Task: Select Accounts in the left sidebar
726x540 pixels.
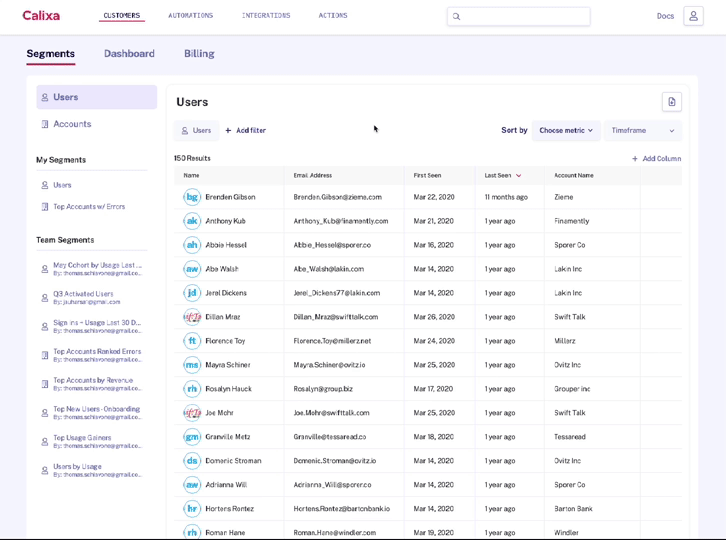Action: (72, 124)
